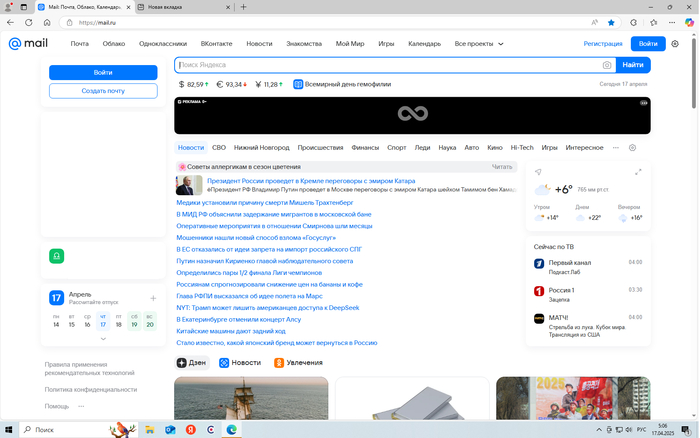Open browser menu three dots
Screen dimensions: 700x438
[672, 22]
